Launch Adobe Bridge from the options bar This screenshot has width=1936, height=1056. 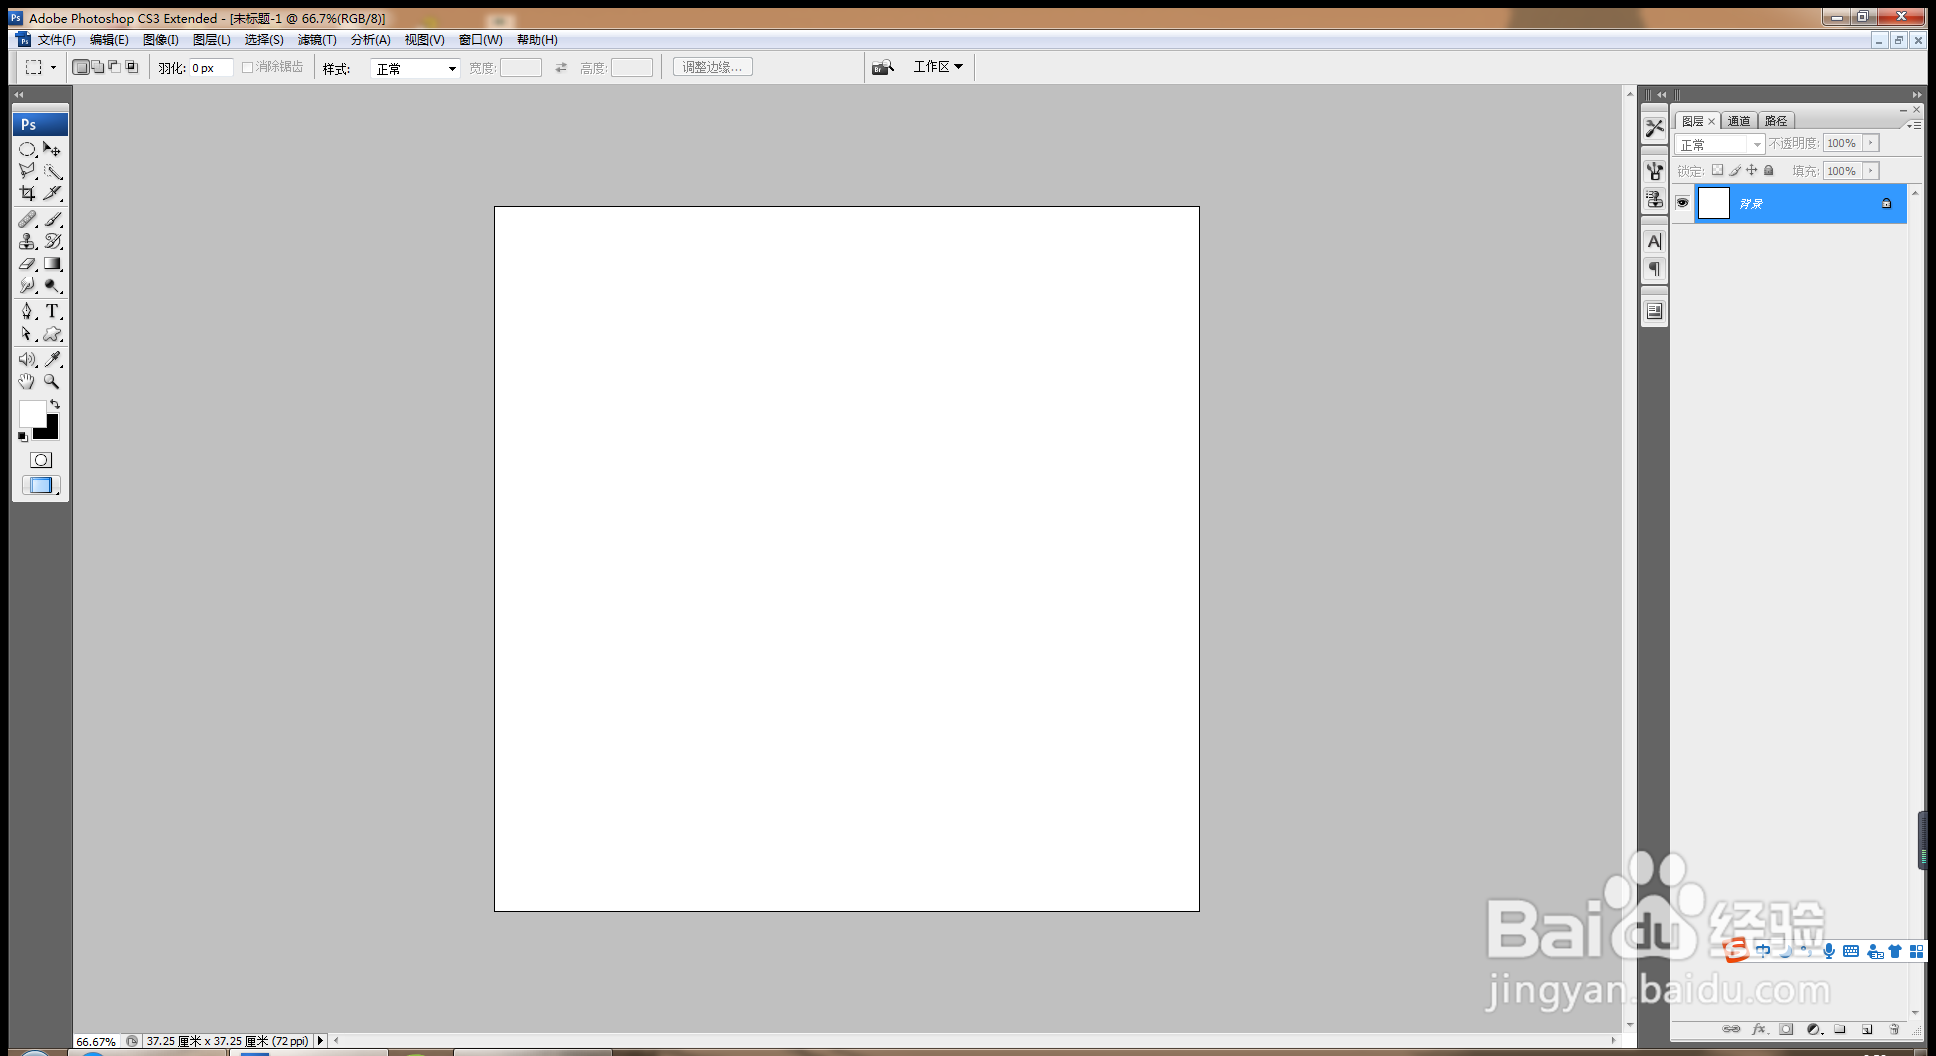click(882, 67)
